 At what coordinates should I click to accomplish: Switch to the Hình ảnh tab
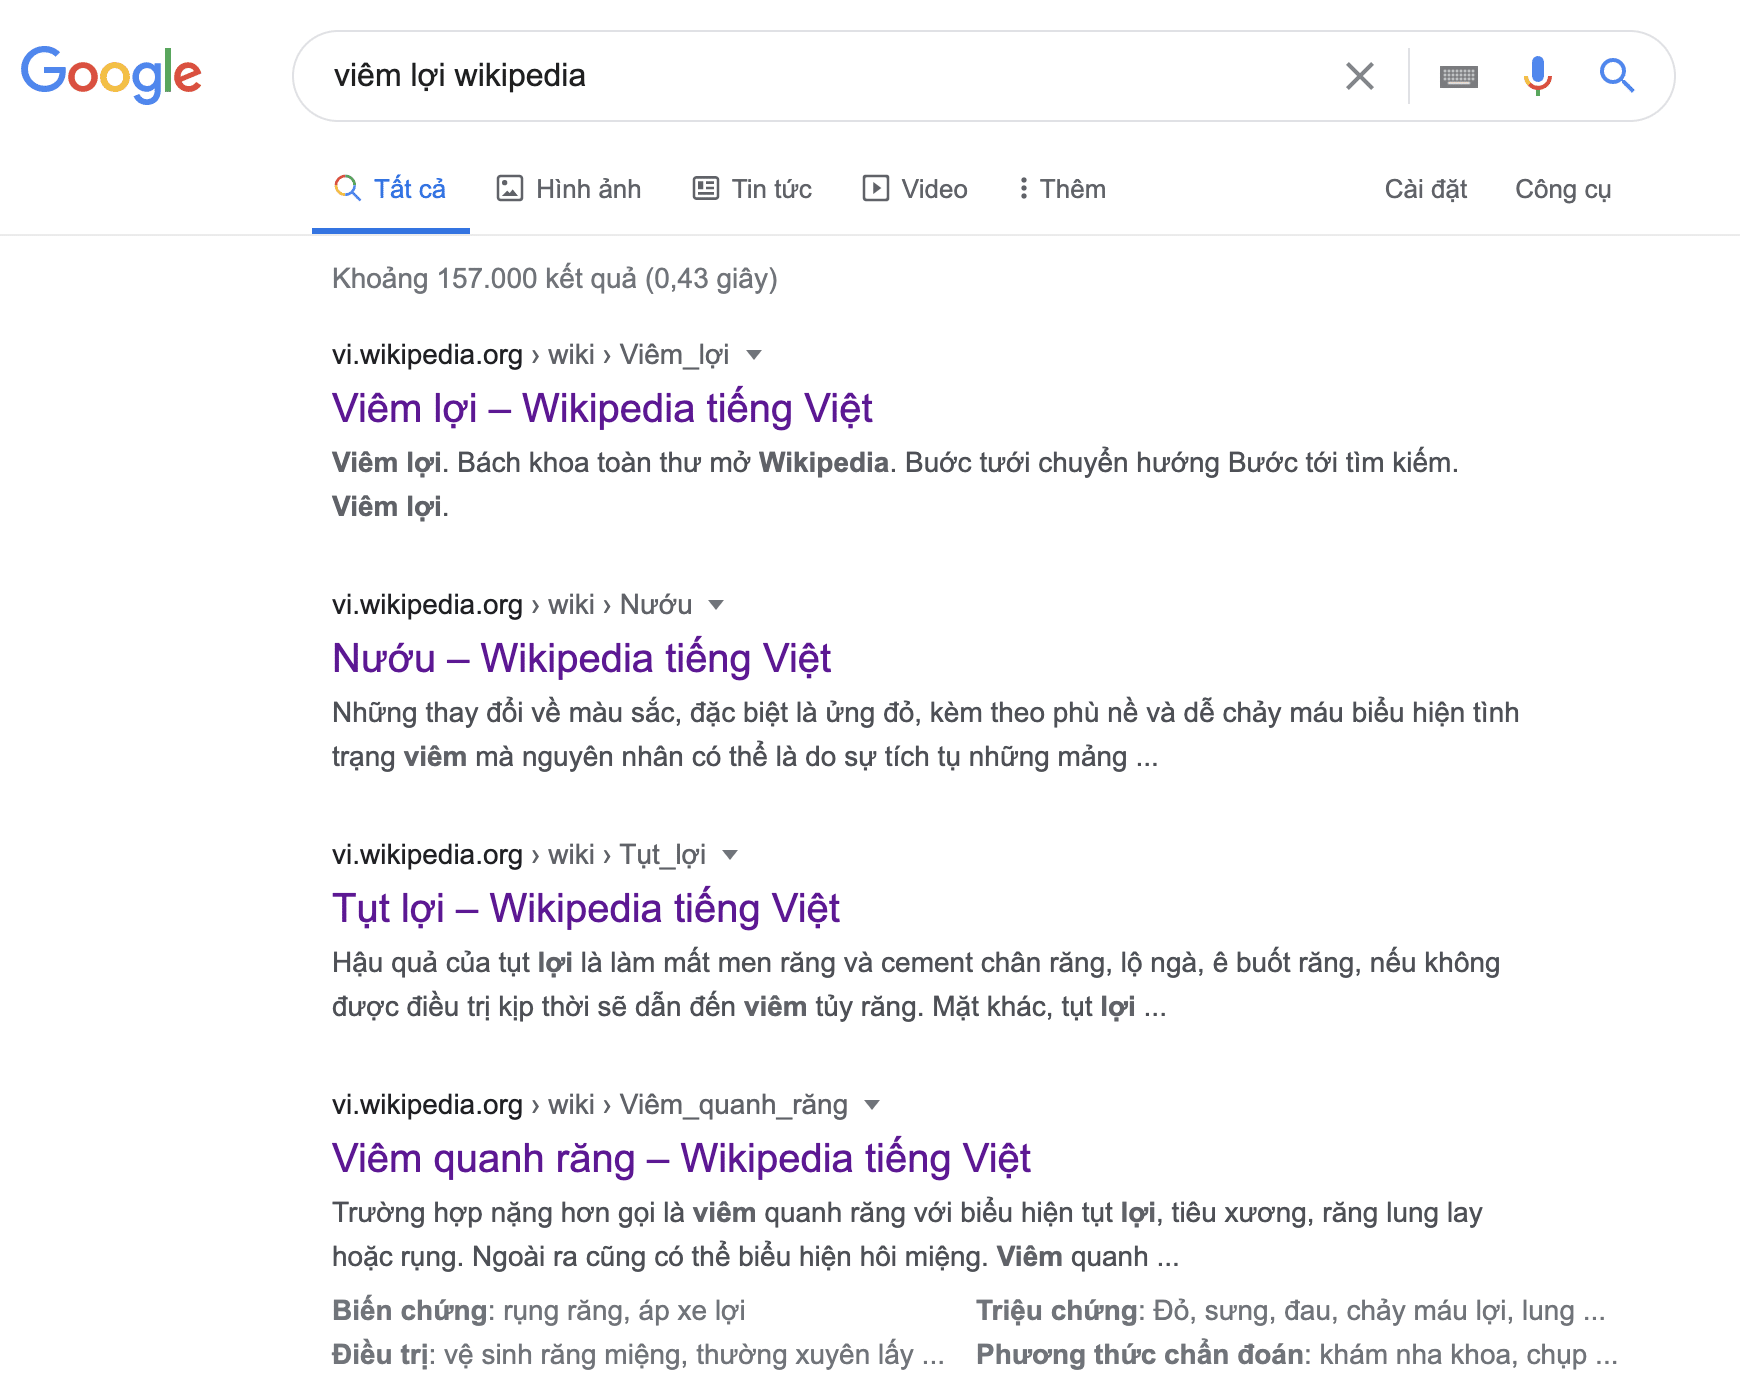[590, 188]
